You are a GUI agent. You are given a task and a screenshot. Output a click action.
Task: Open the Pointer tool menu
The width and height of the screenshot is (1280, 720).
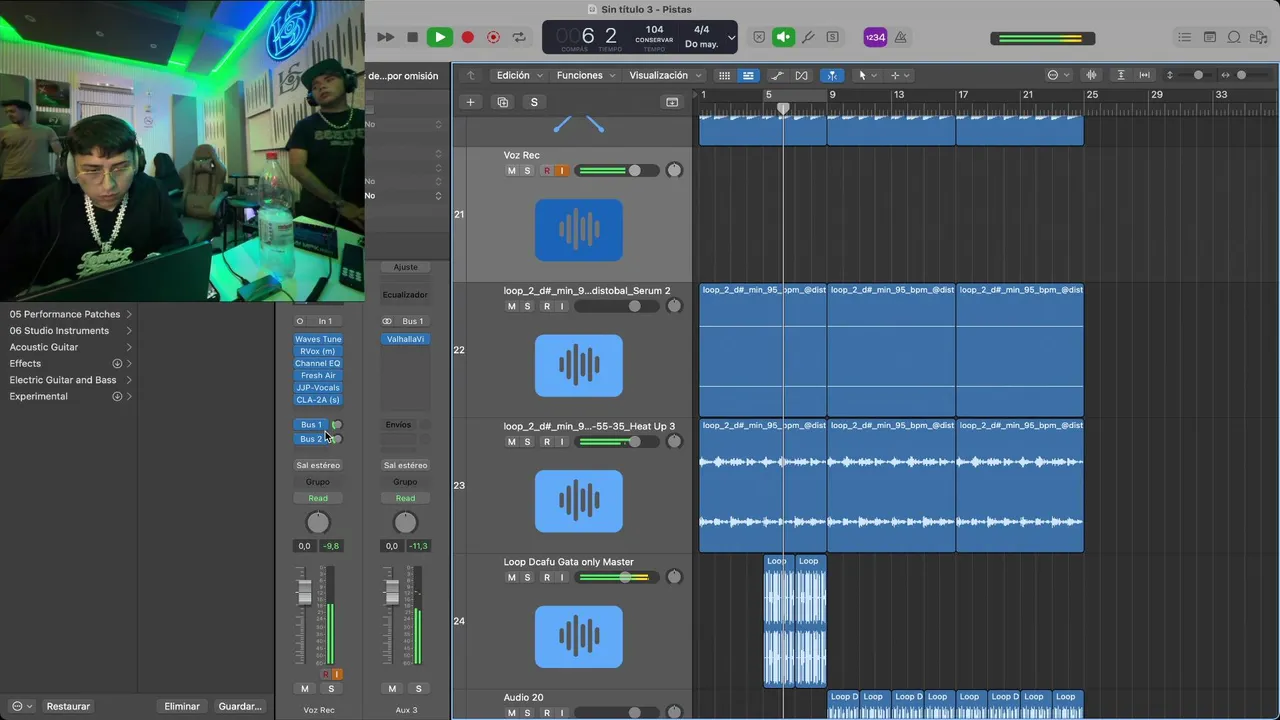tap(866, 75)
